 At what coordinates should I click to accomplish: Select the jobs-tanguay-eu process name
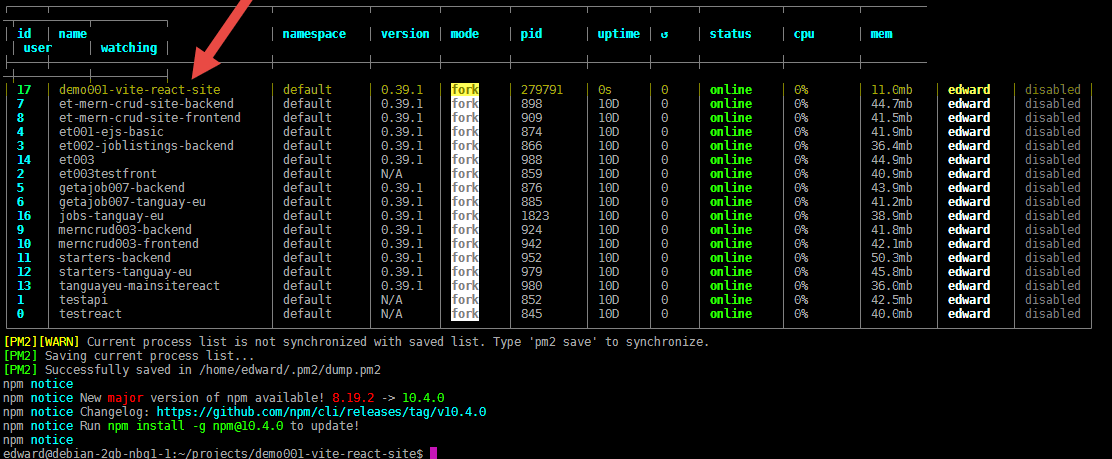pyautogui.click(x=111, y=216)
